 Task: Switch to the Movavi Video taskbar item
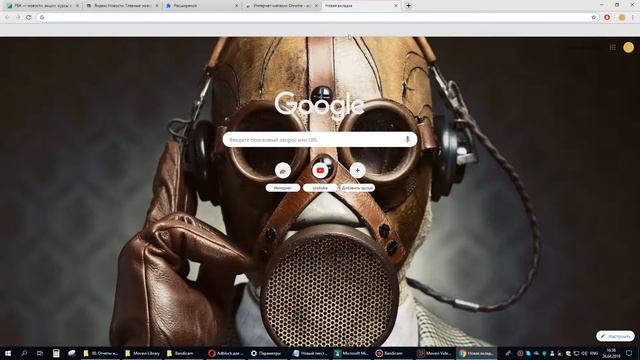(434, 353)
